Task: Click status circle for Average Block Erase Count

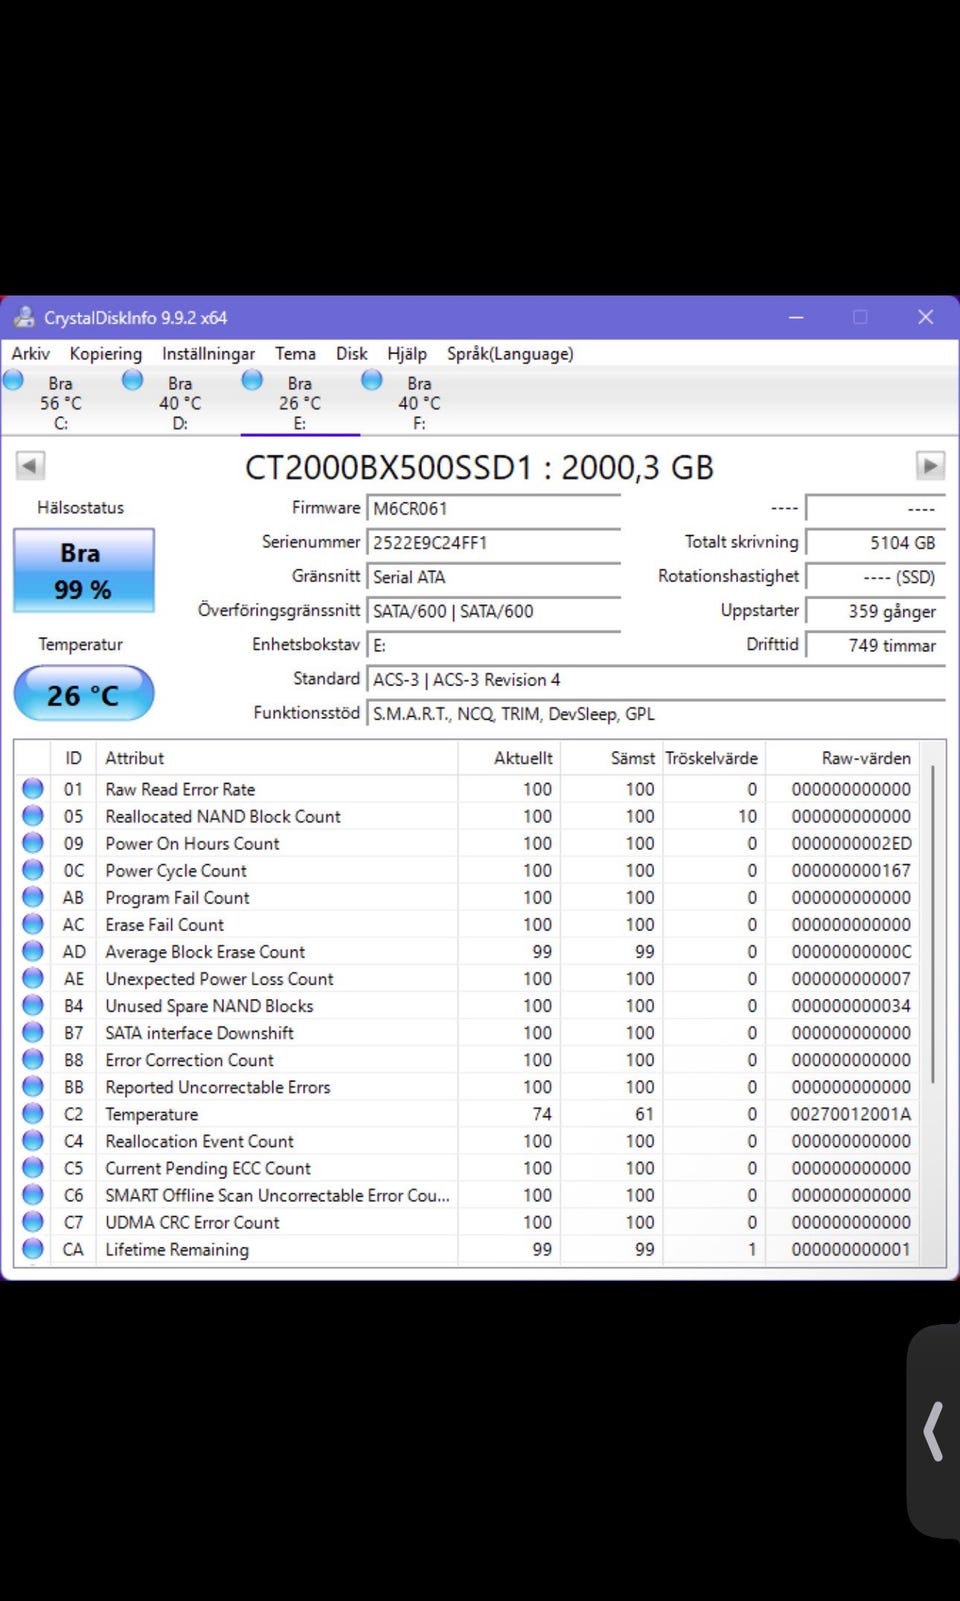Action: 33,951
